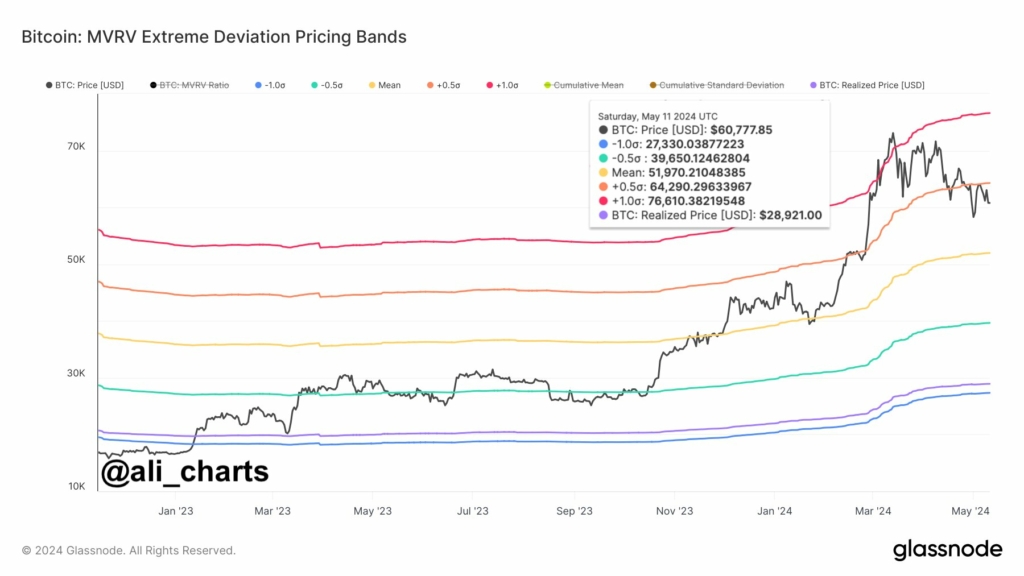The image size is (1024, 576).
Task: Click the purple Realized Price dot in tooltip
Action: coord(603,216)
